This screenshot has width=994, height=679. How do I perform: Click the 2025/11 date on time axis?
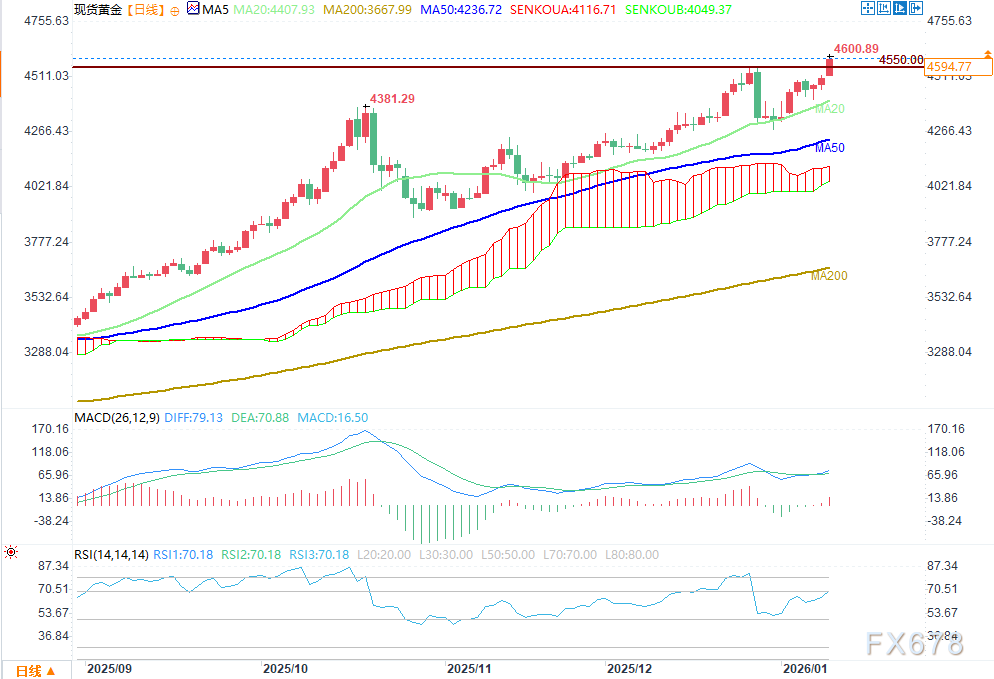(467, 666)
